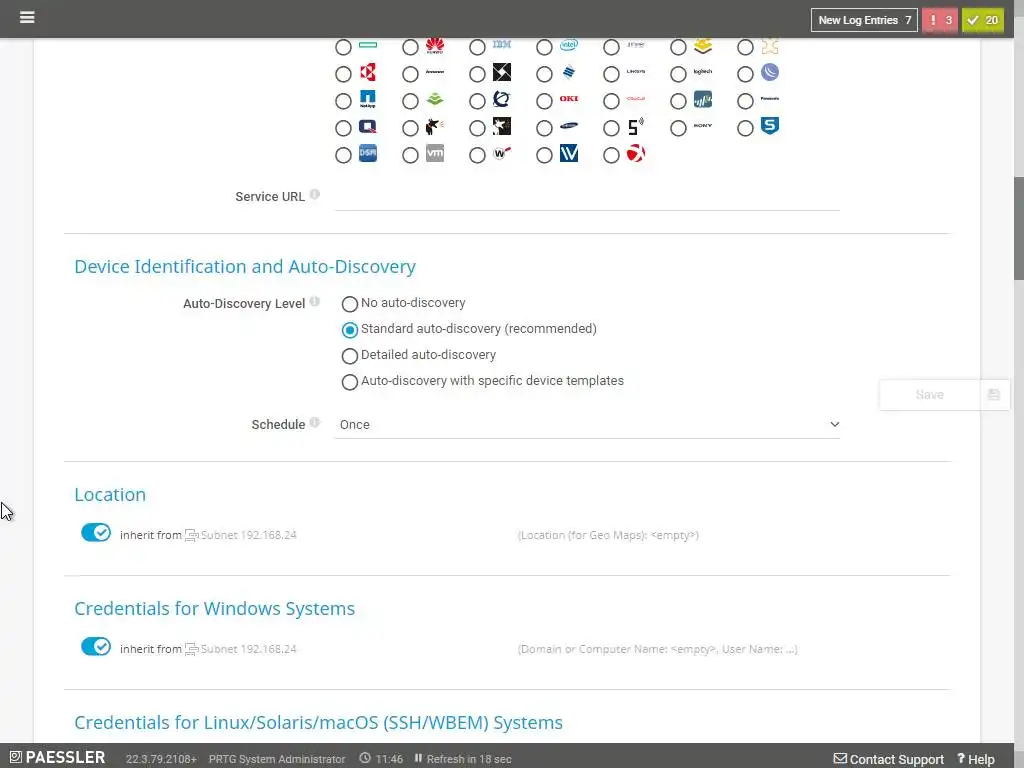The image size is (1024, 768).
Task: Click the green HPE rectangle logo
Action: tap(368, 45)
